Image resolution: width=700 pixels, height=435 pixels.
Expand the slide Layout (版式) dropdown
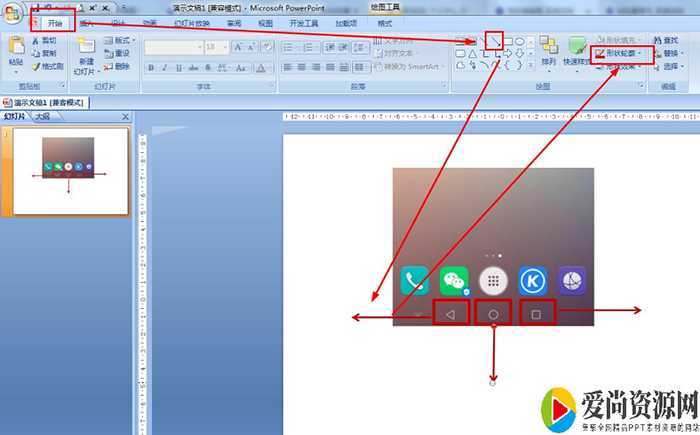click(x=122, y=41)
